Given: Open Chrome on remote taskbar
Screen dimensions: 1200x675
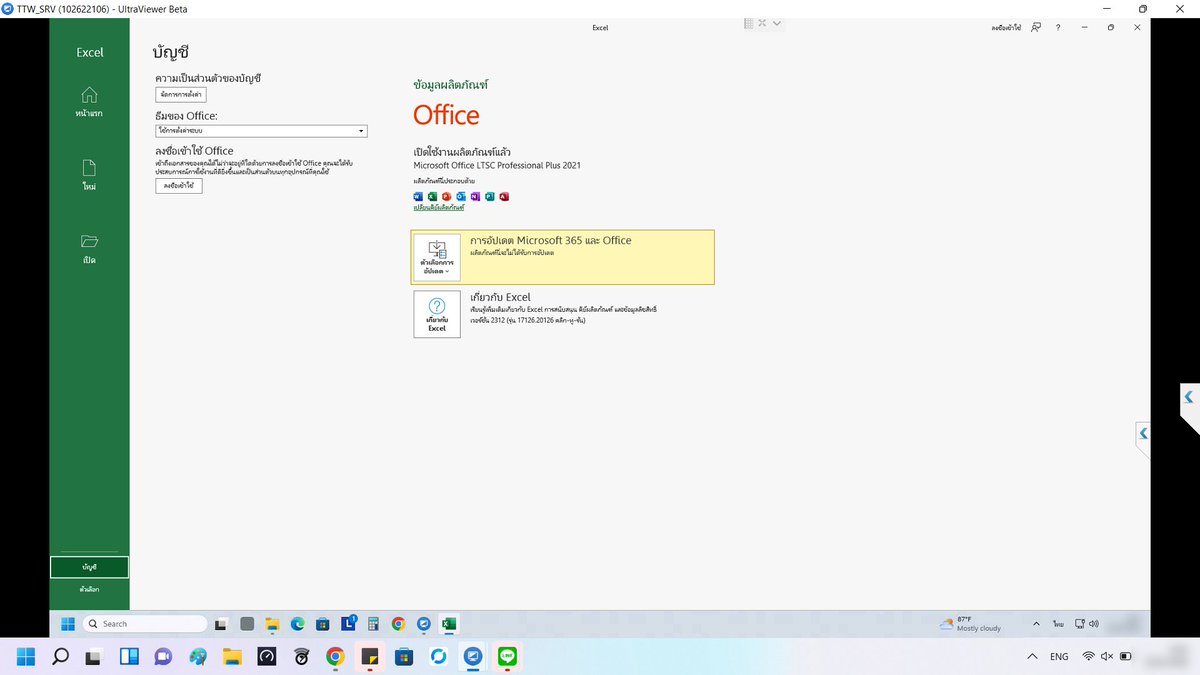Looking at the screenshot, I should (398, 624).
